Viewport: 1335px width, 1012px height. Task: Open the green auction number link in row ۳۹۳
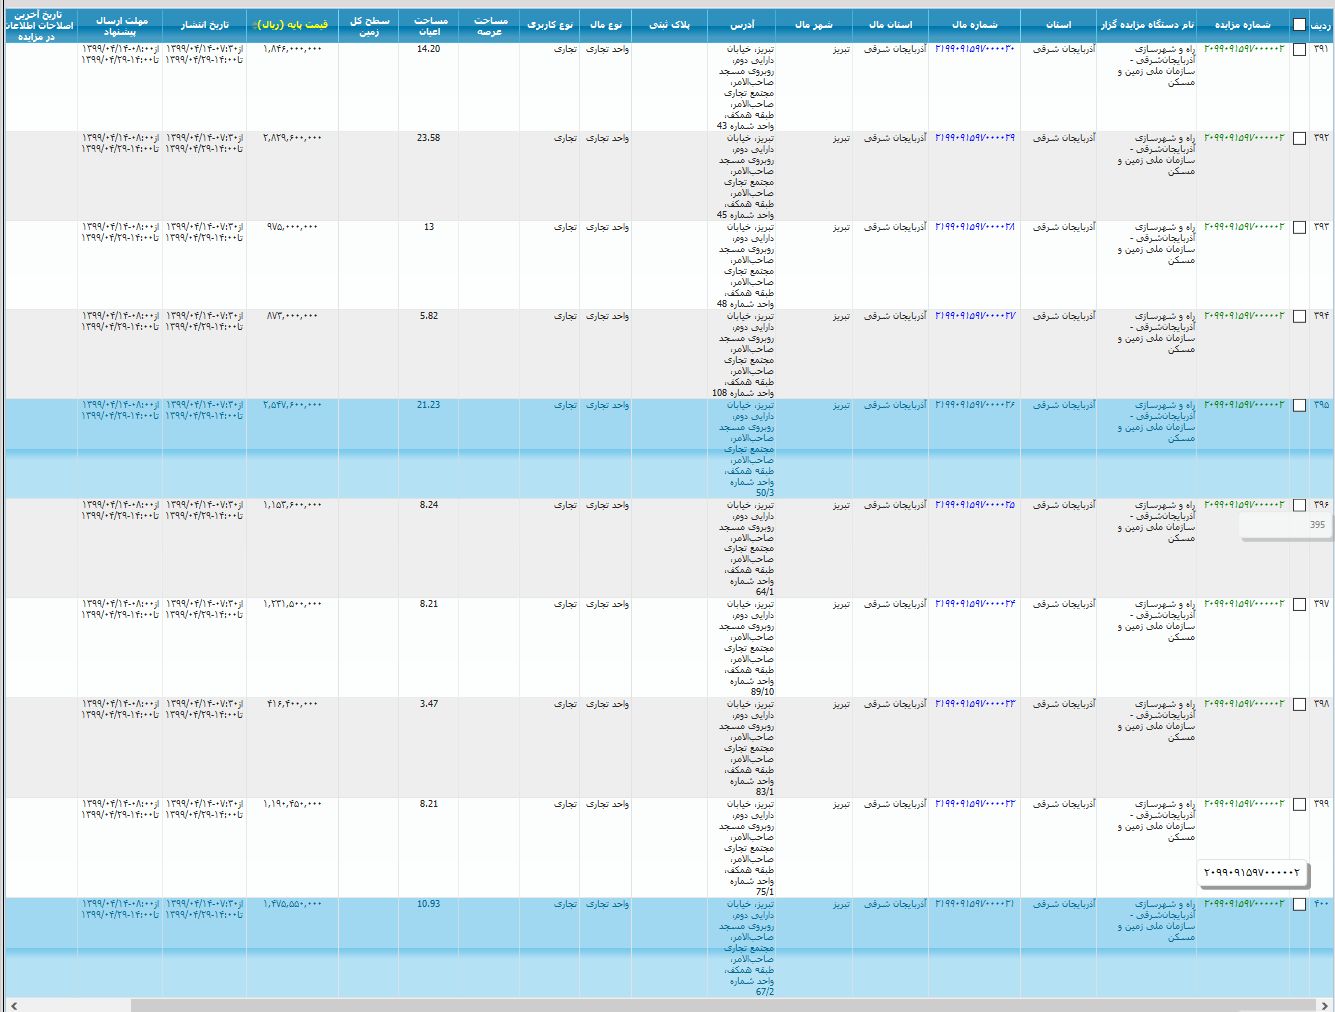1243,227
